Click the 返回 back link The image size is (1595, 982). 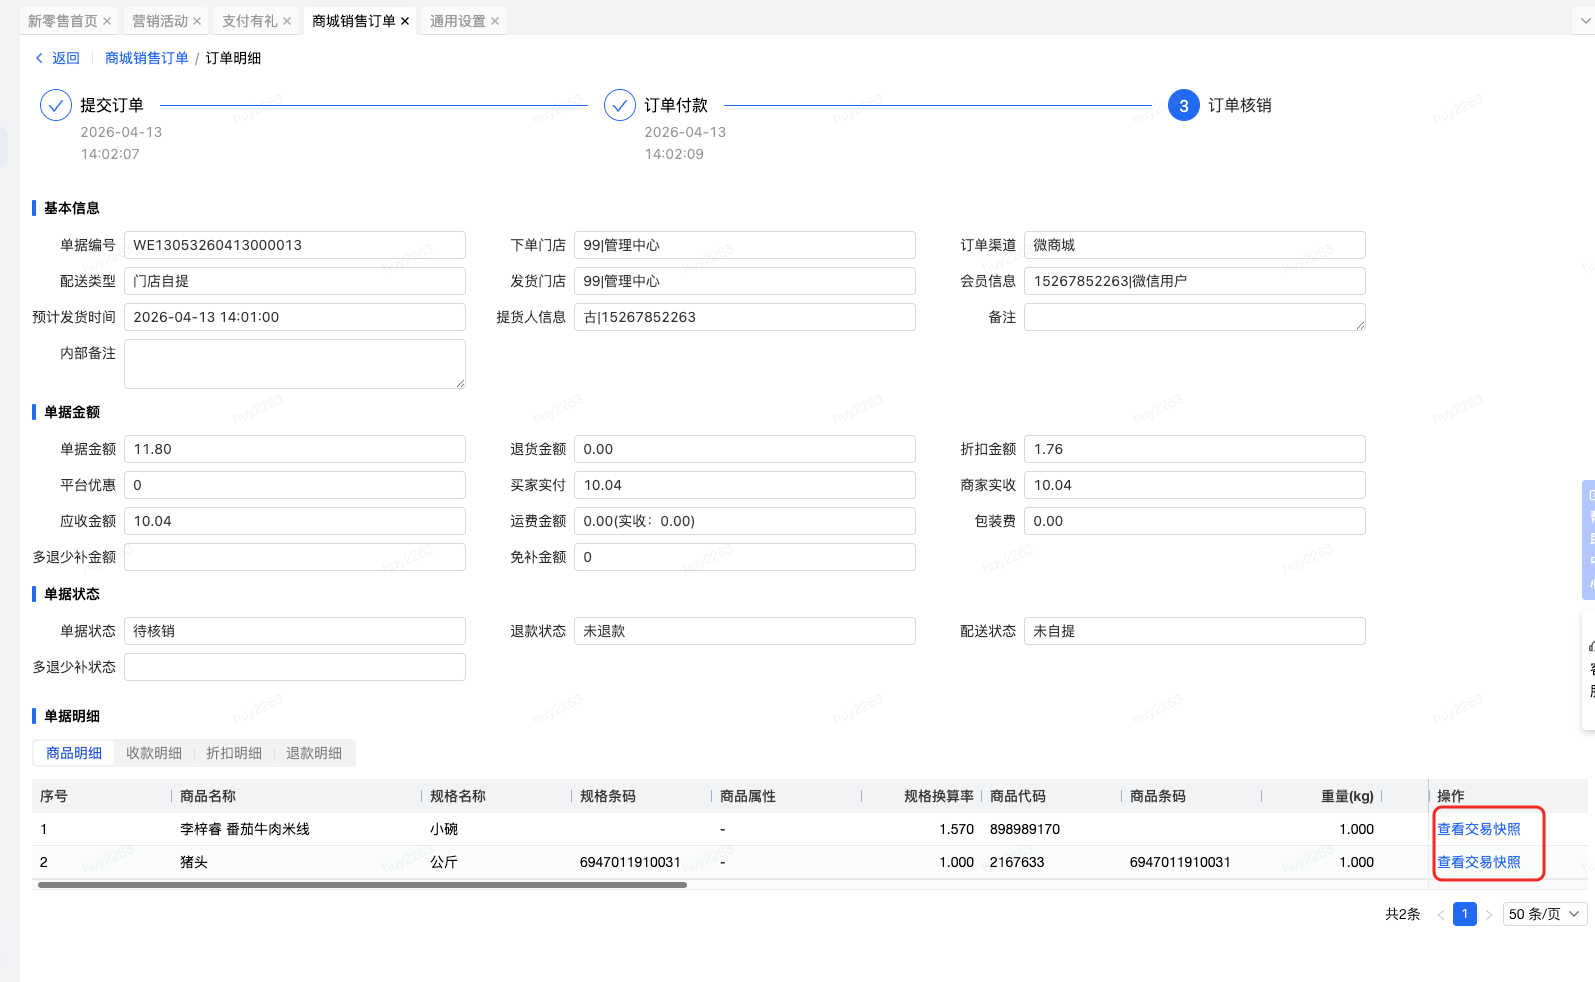pos(66,58)
